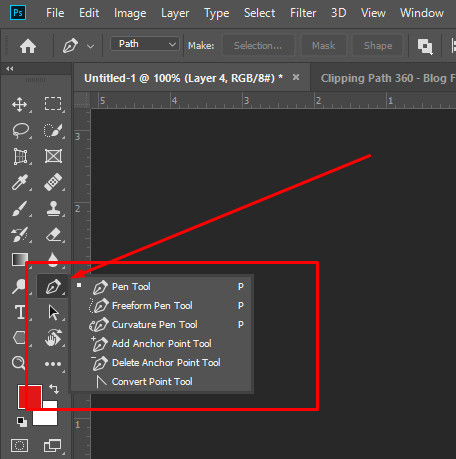Collapse the toolbar with double-arrow
456x459 pixels.
10,69
